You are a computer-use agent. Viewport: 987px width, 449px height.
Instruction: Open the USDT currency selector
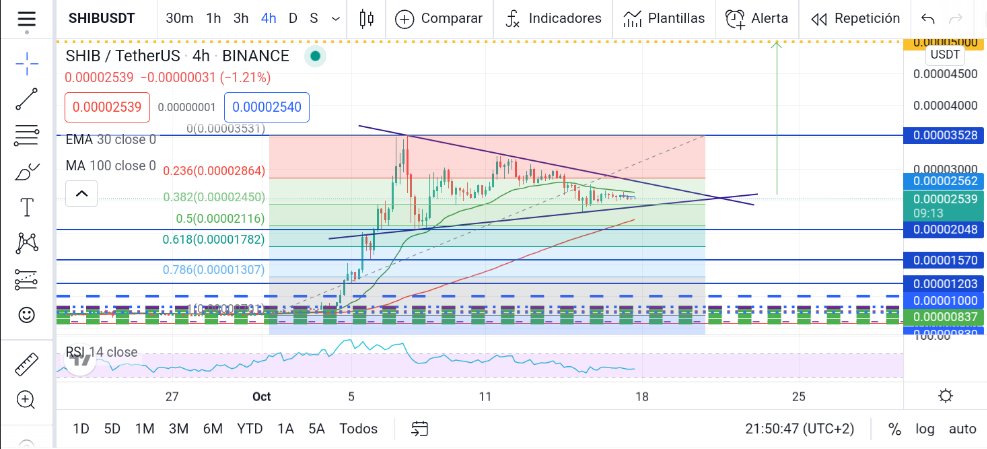pyautogui.click(x=945, y=55)
